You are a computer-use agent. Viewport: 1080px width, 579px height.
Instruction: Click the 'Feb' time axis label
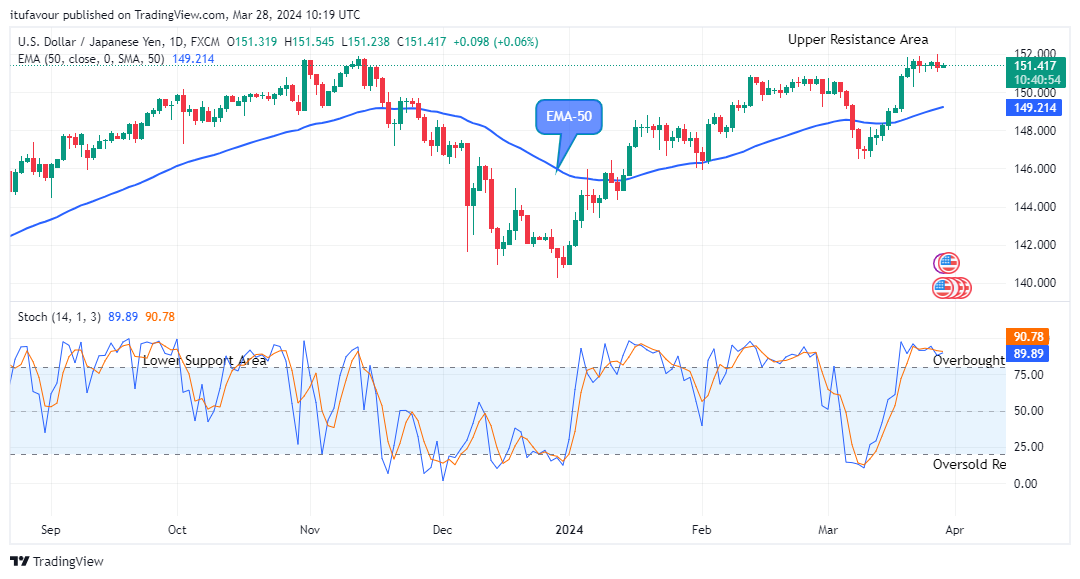click(x=701, y=529)
